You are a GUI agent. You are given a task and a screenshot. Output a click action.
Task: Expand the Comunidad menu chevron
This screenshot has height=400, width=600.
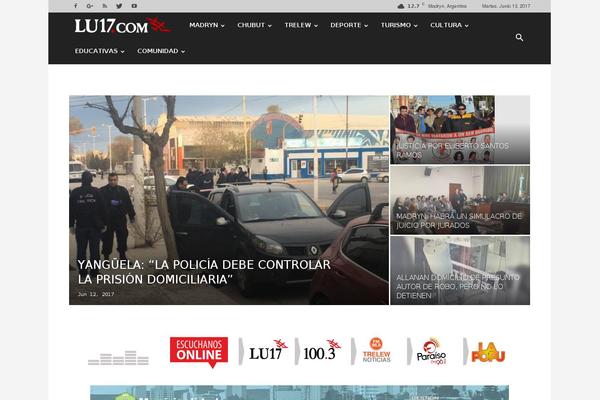183,52
